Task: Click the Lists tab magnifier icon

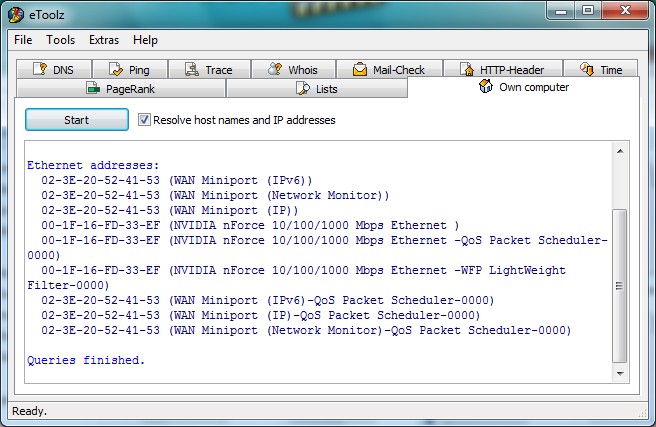Action: pos(303,88)
